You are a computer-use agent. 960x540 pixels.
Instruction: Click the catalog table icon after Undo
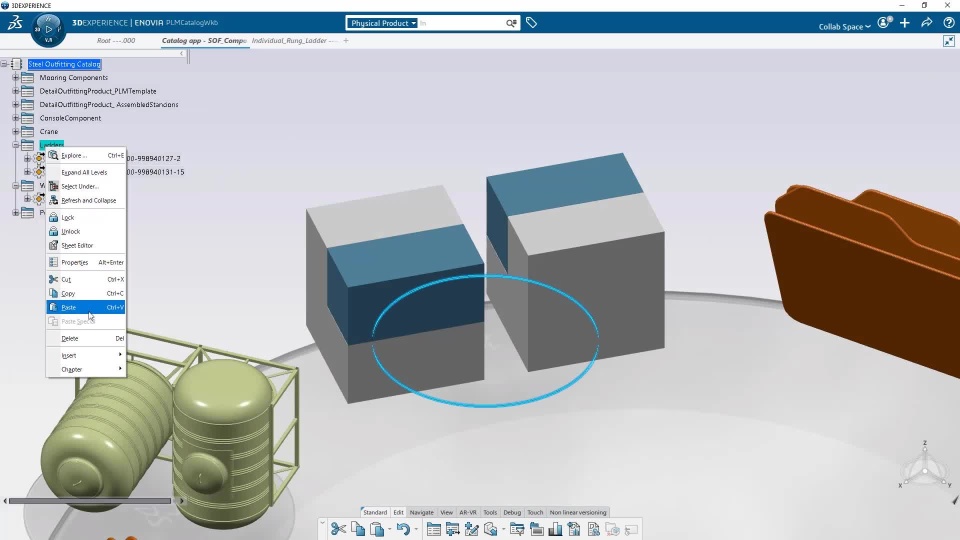click(433, 529)
